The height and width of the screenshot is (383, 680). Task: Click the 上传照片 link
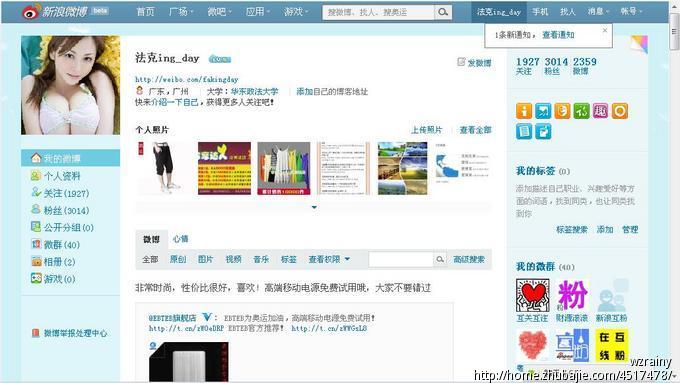pos(427,130)
